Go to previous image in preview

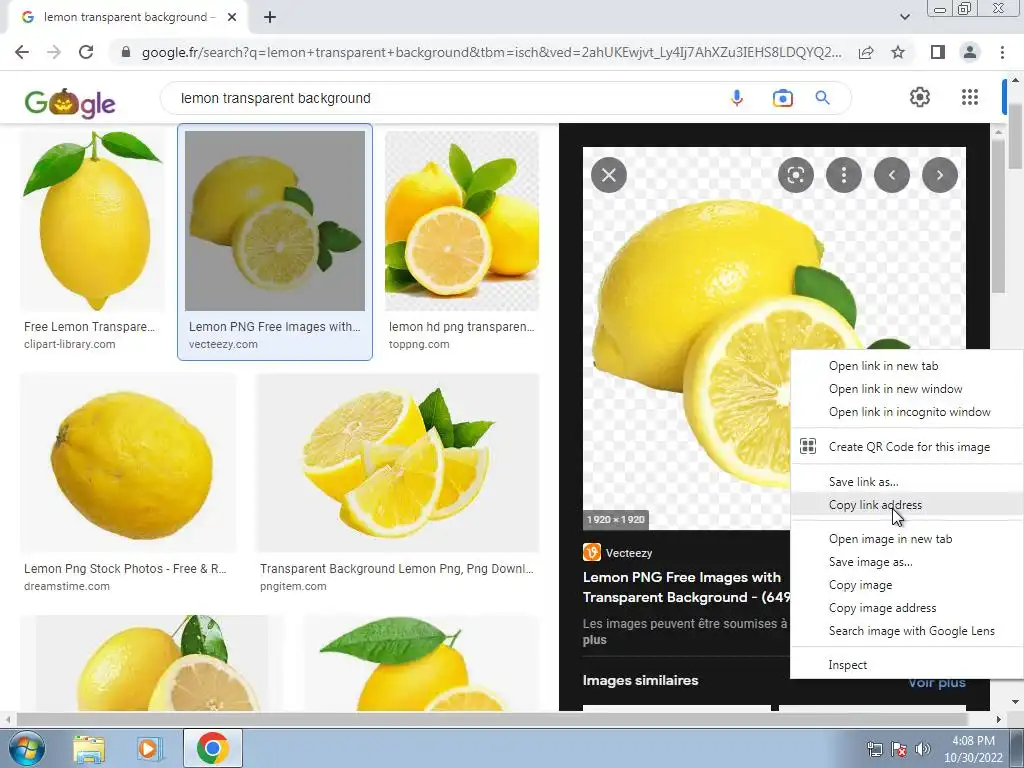891,175
